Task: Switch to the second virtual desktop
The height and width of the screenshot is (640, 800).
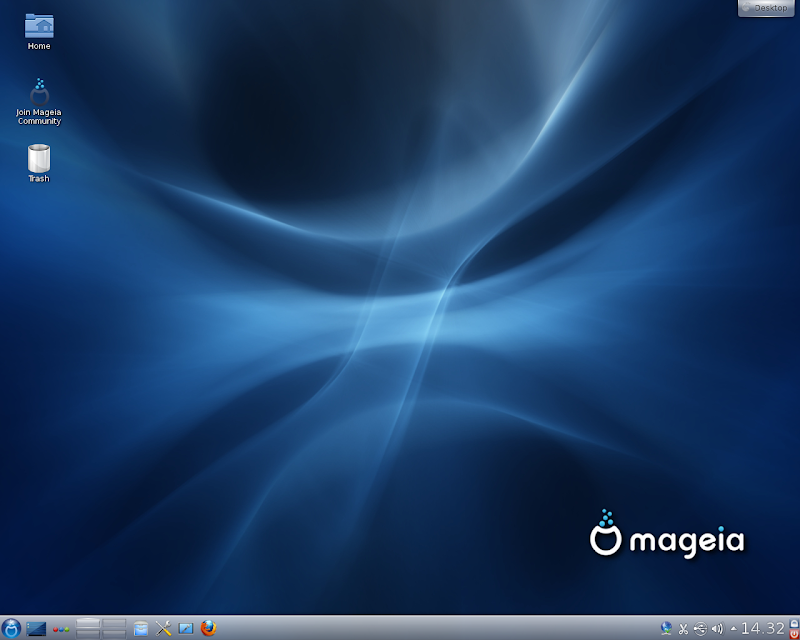Action: [114, 623]
